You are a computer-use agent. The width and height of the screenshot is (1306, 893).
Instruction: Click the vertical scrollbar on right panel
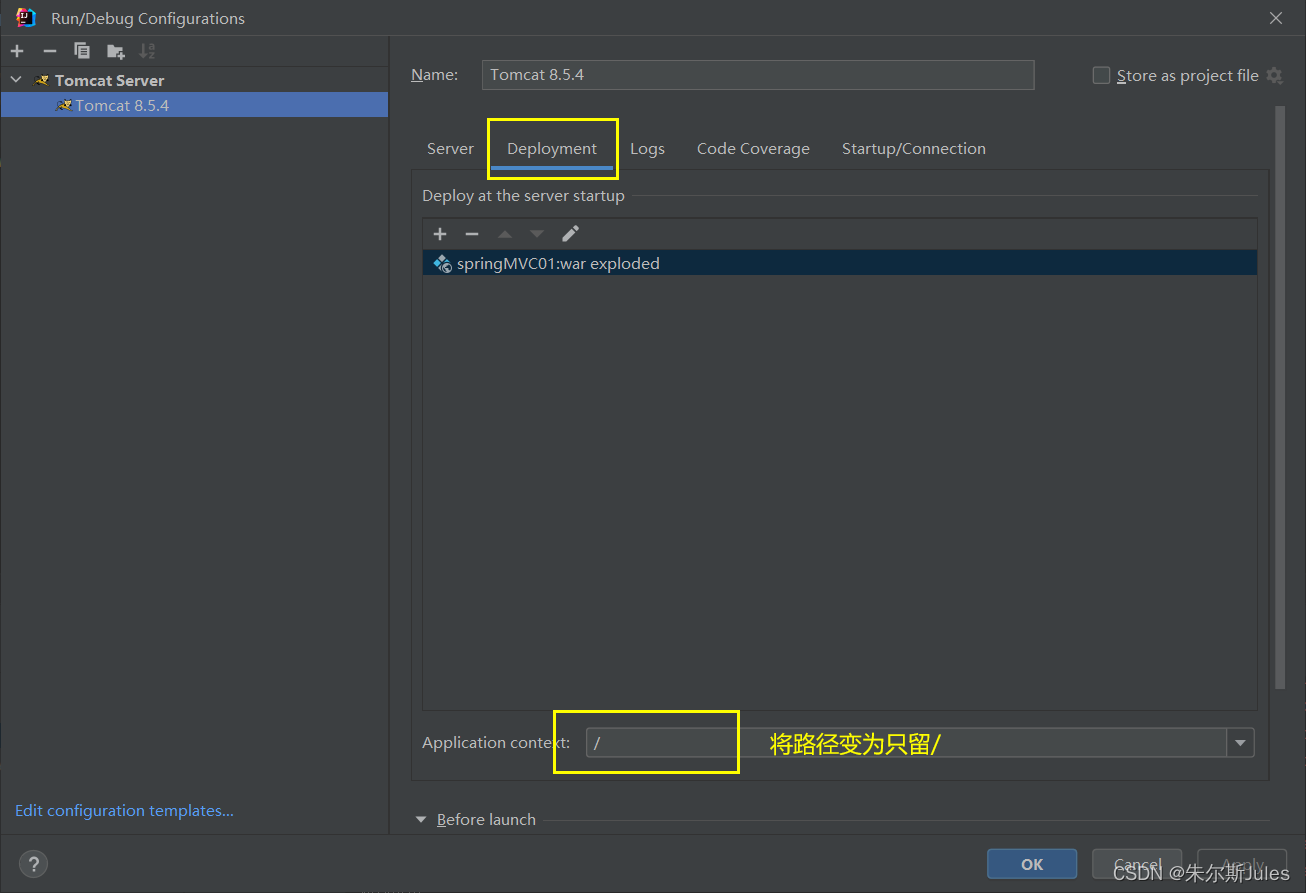(1280, 397)
